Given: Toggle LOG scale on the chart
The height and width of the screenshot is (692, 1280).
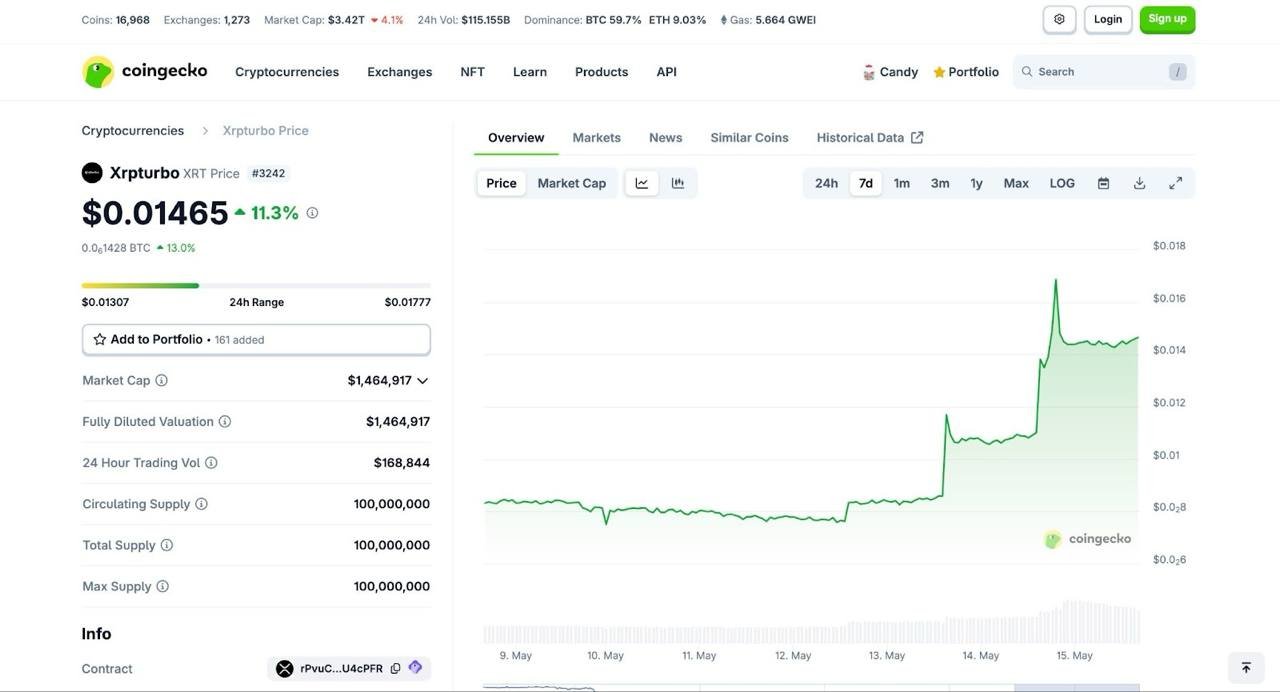Looking at the screenshot, I should click(x=1062, y=182).
